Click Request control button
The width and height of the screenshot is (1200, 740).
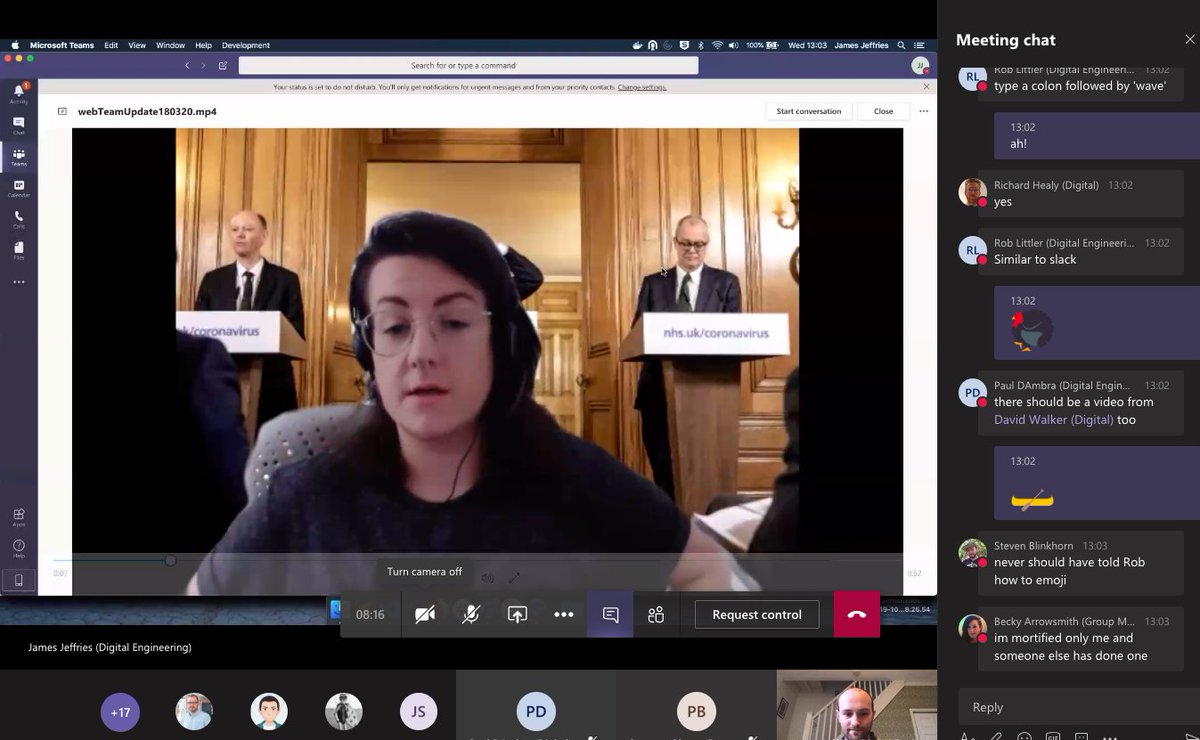tap(757, 614)
